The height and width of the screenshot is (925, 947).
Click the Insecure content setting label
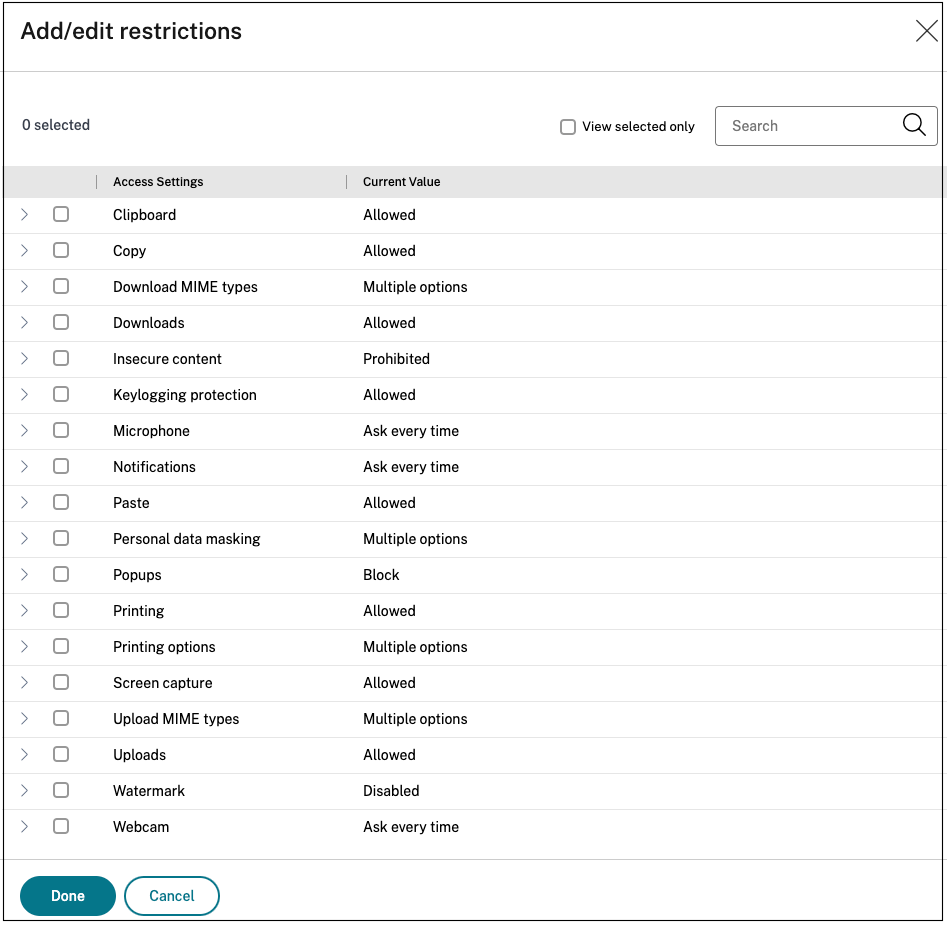(167, 359)
